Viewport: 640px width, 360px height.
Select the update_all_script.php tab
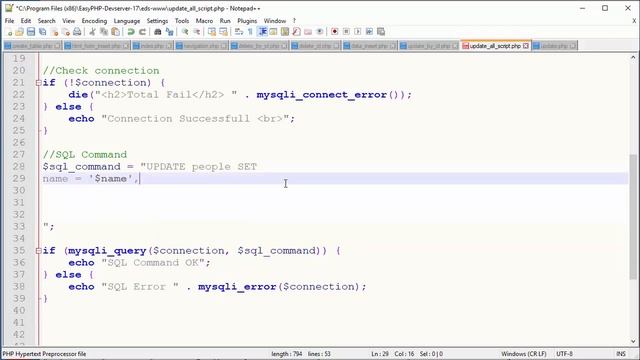coord(495,46)
